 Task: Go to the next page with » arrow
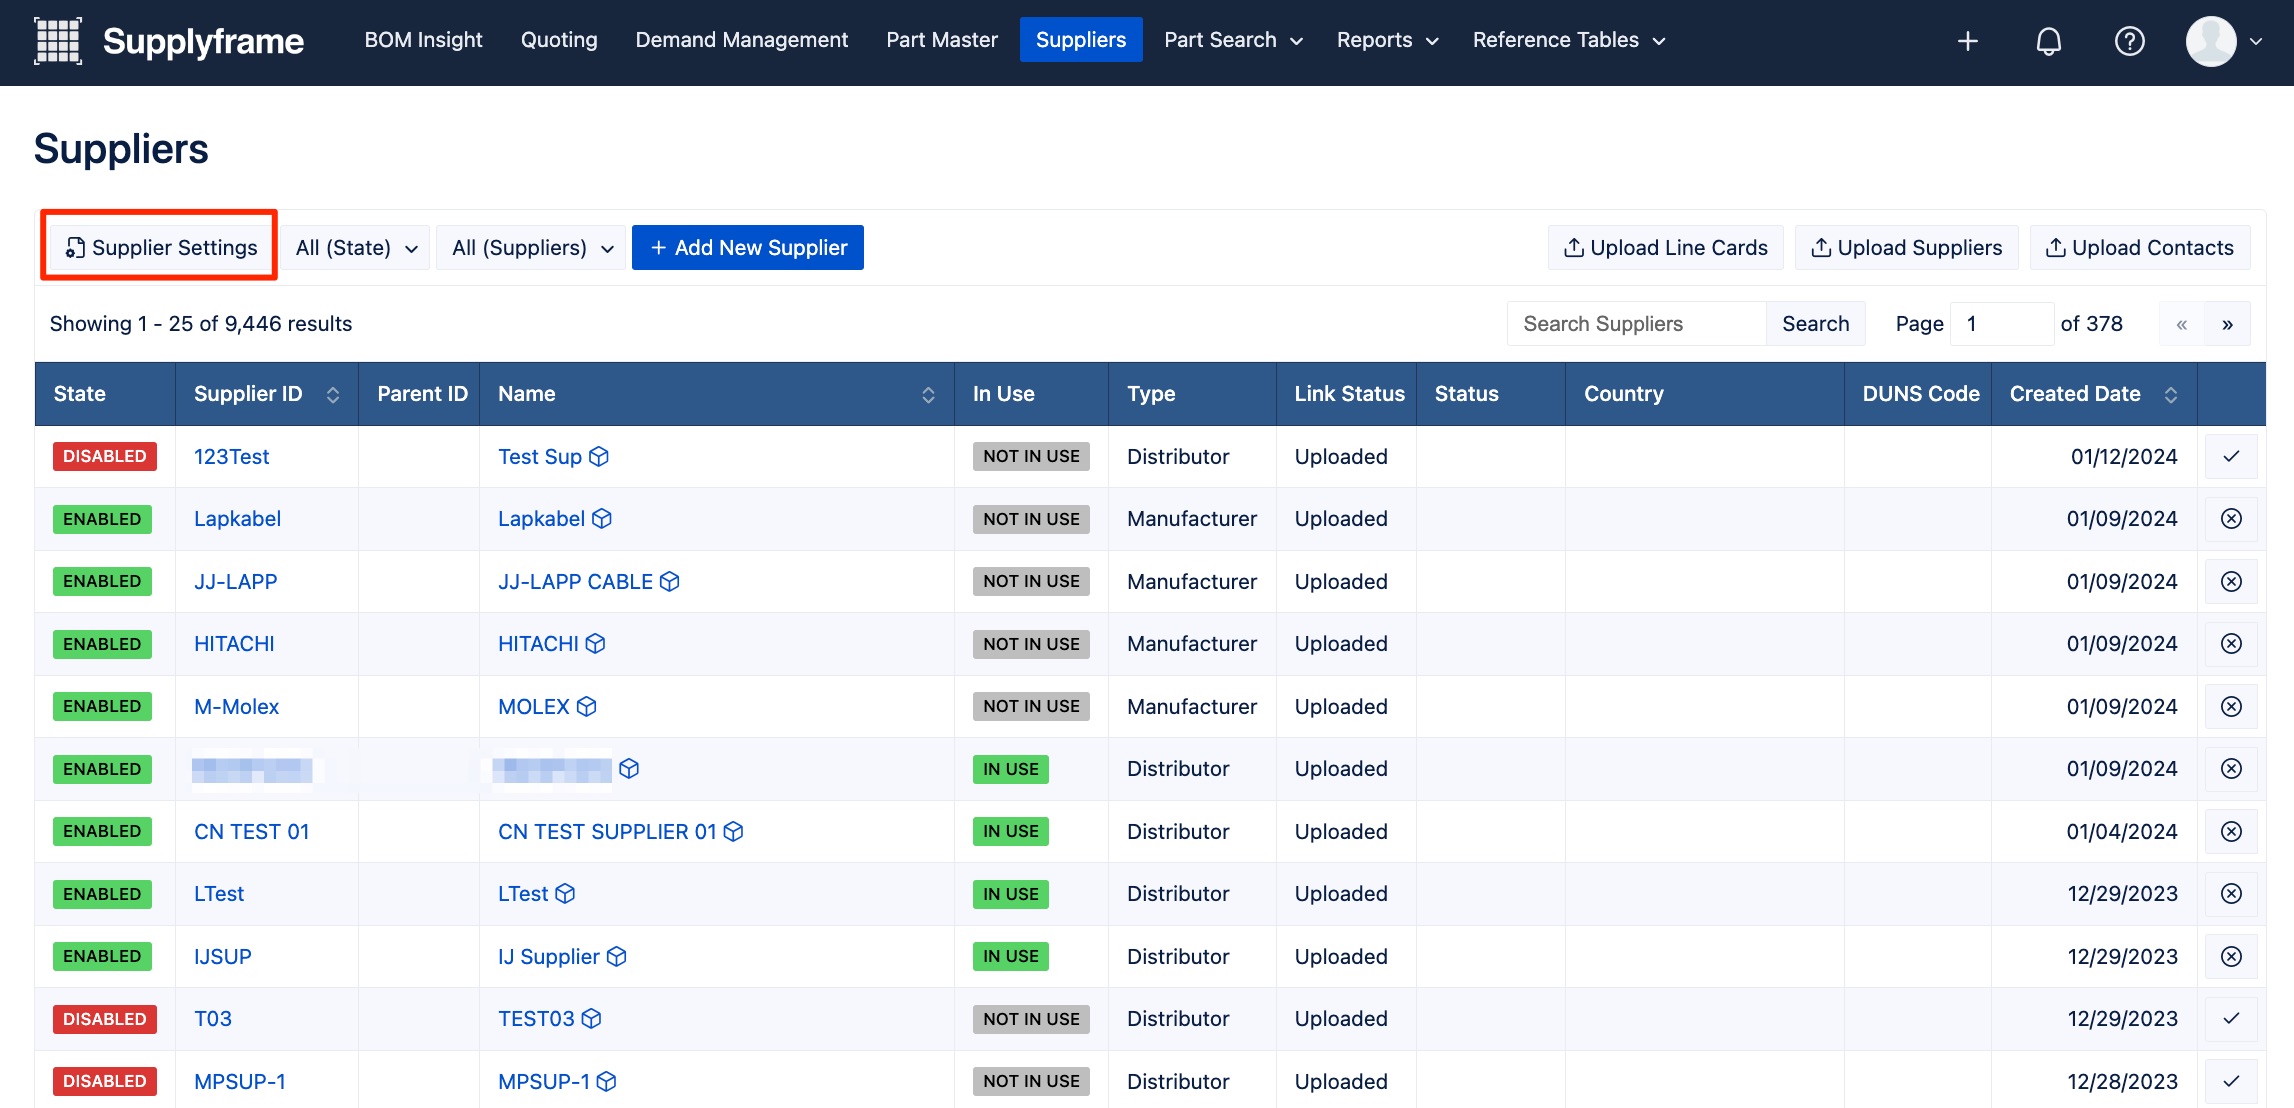pyautogui.click(x=2227, y=323)
